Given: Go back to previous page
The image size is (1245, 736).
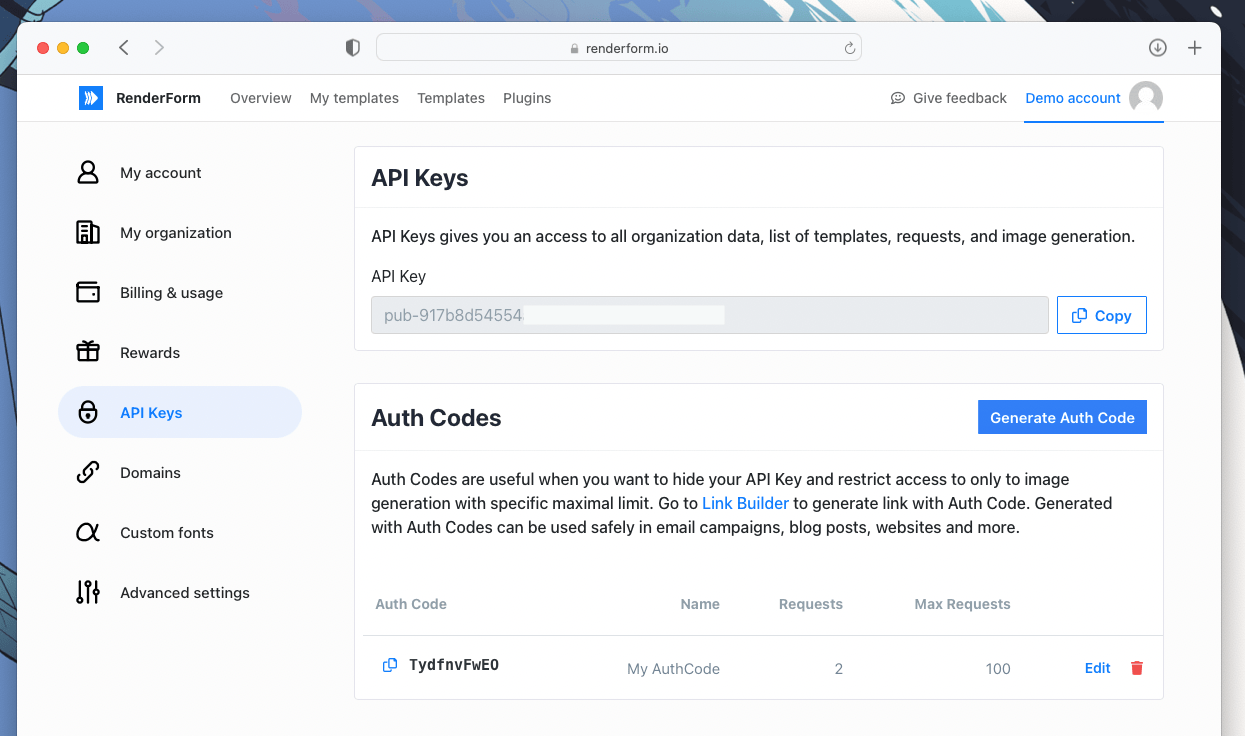Looking at the screenshot, I should (124, 48).
